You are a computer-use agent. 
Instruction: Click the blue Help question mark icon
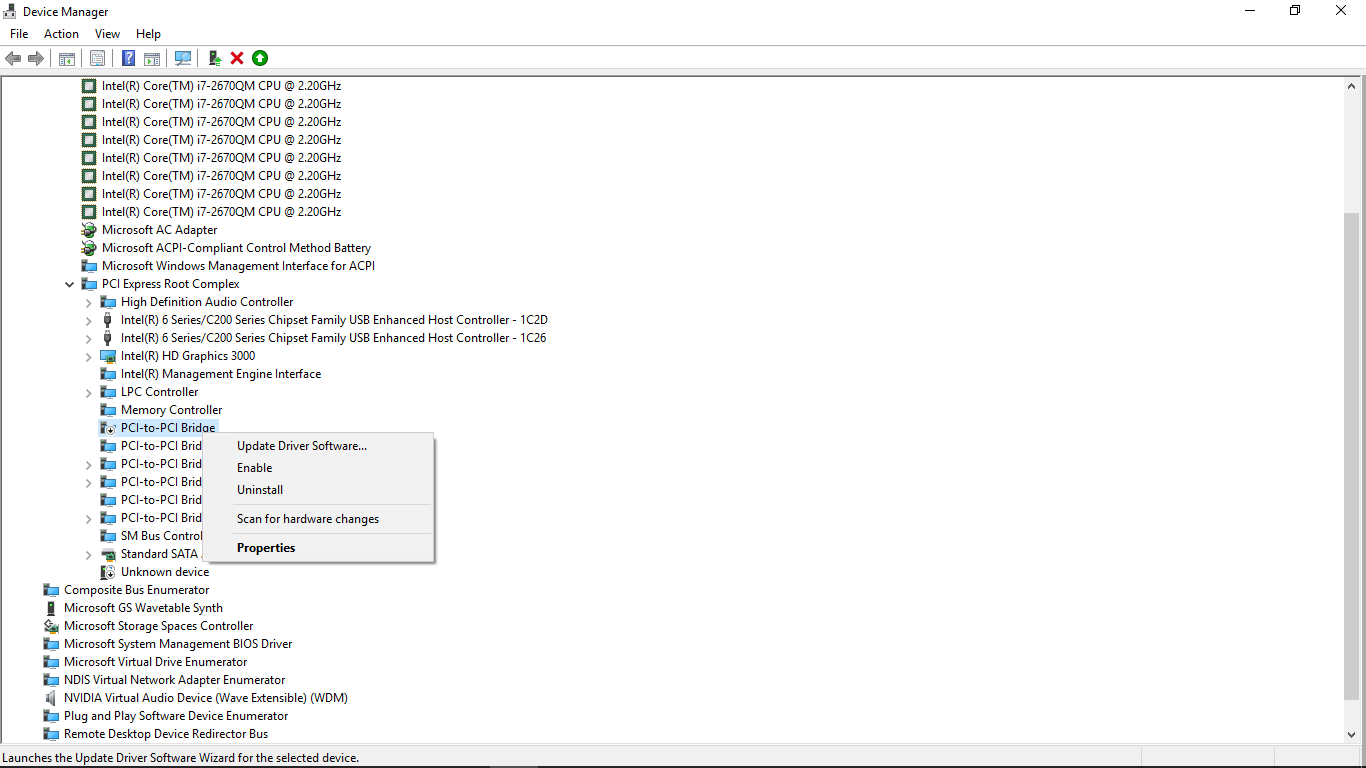128,58
